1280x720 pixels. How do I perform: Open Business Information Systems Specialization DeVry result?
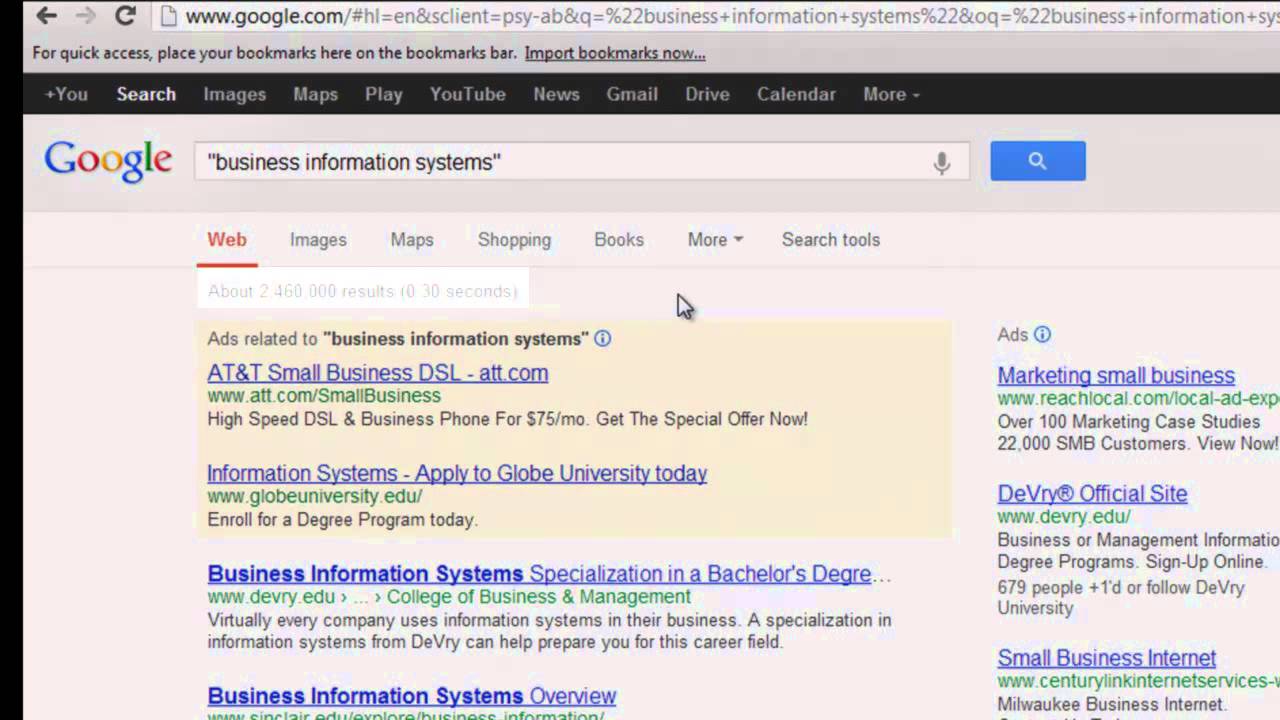click(549, 574)
